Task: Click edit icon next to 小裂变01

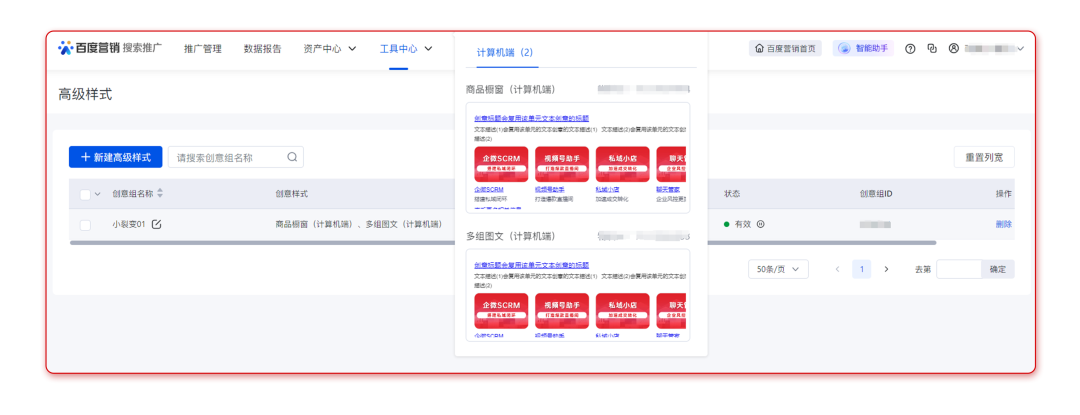Action: 156,224
